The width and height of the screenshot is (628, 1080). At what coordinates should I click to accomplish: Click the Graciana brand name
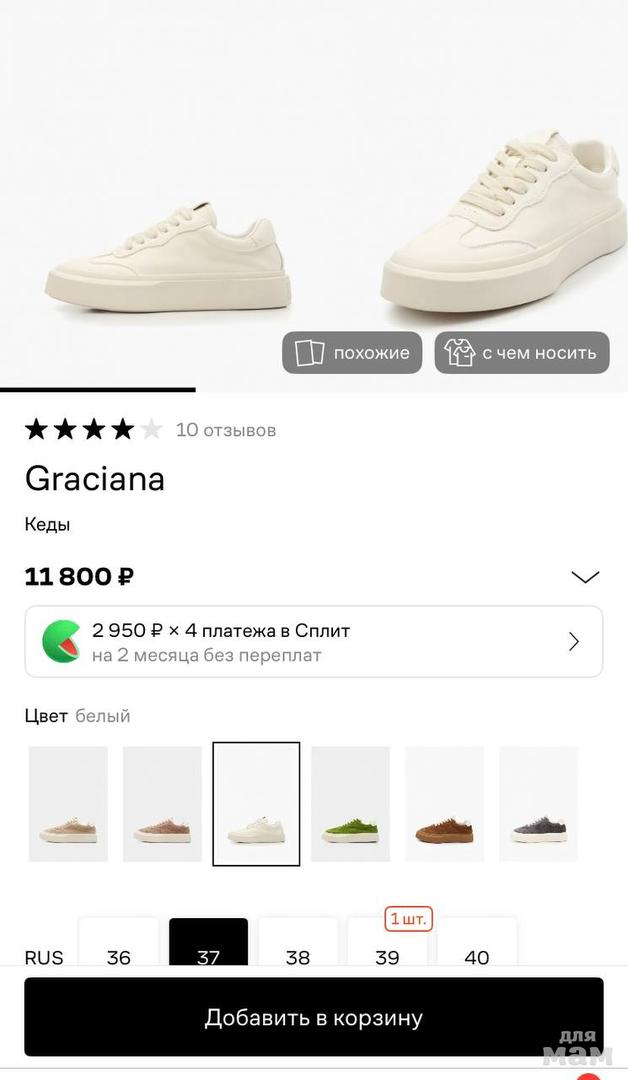tap(95, 479)
